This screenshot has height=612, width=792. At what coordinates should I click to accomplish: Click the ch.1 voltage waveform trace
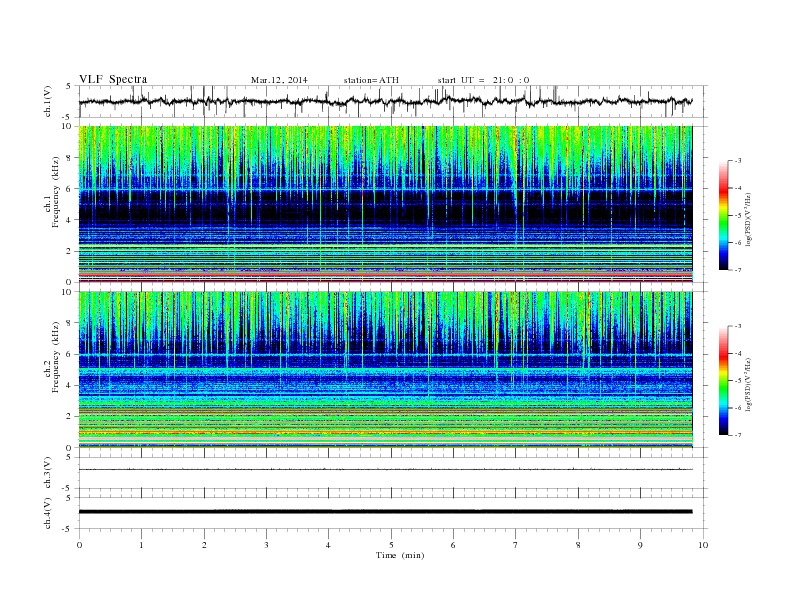[x=385, y=101]
